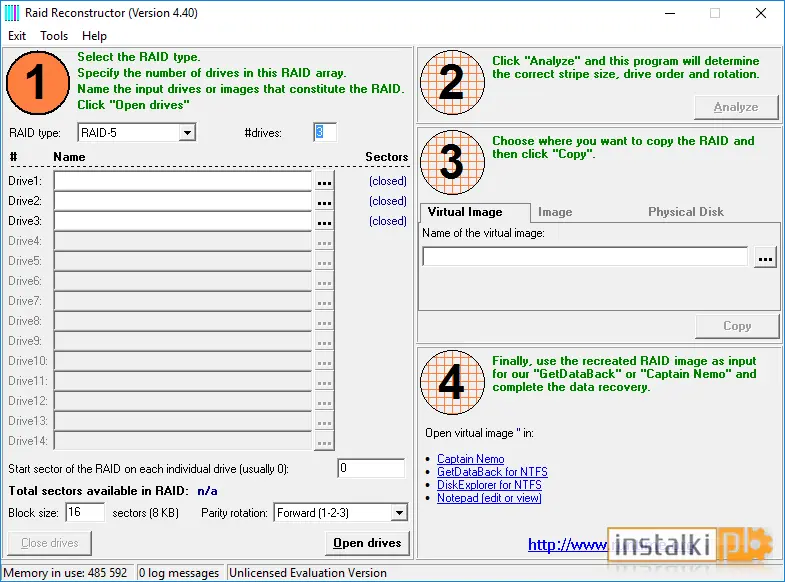This screenshot has width=785, height=582.
Task: Click the #drives number field
Action: pyautogui.click(x=325, y=132)
